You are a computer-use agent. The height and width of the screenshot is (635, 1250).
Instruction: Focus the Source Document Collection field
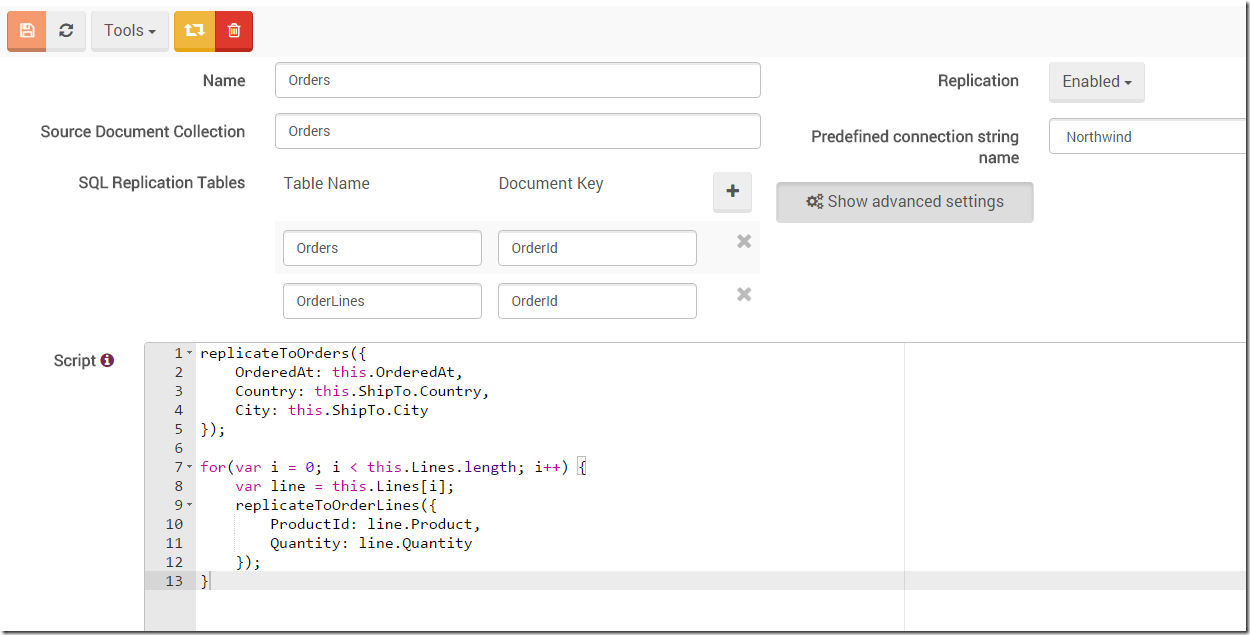517,131
